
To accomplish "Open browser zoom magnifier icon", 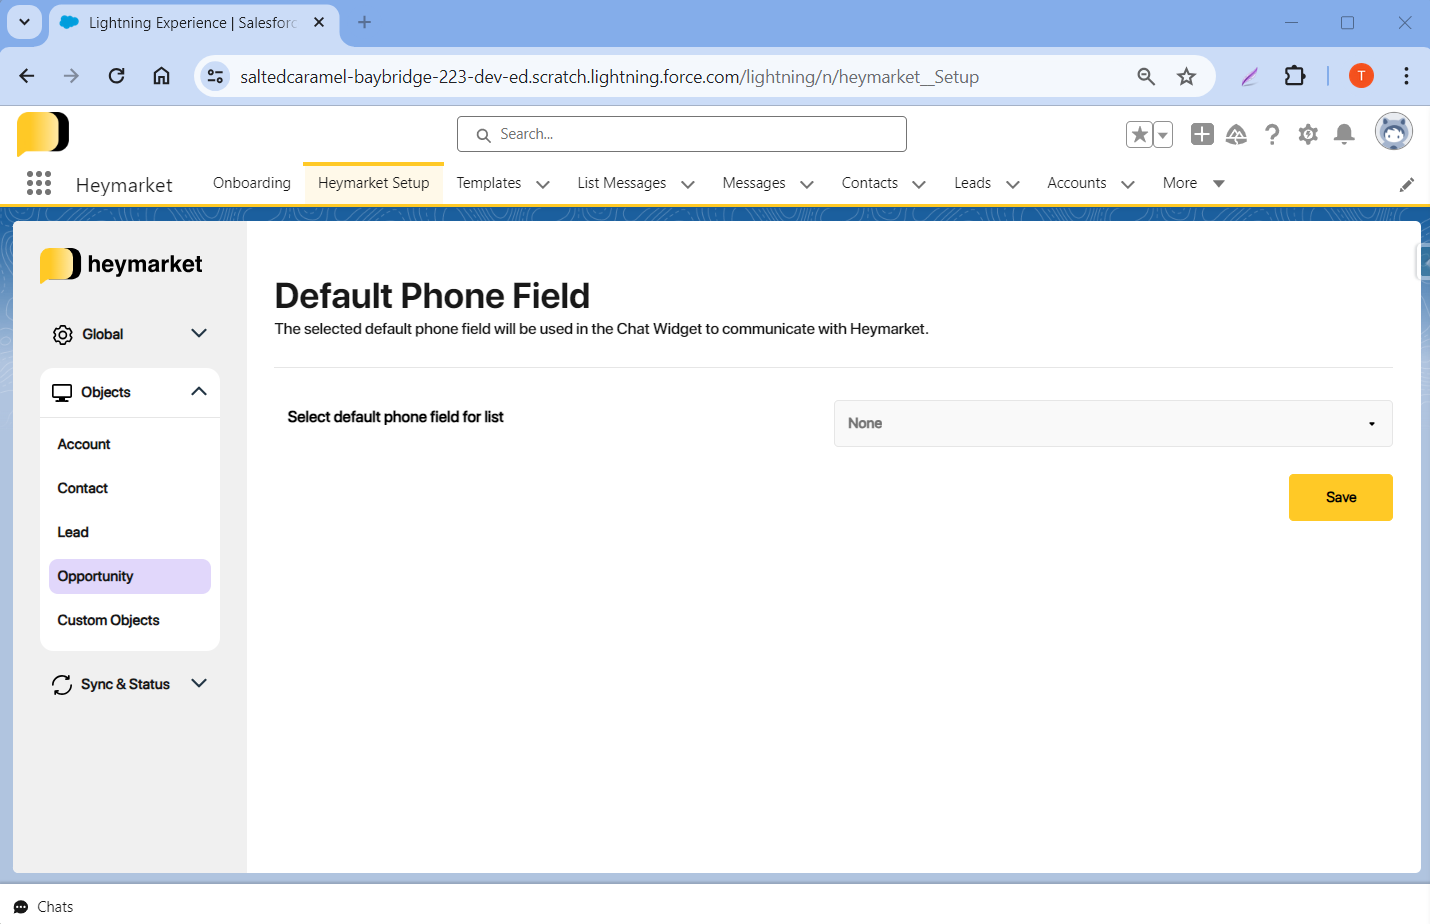I will (x=1146, y=76).
